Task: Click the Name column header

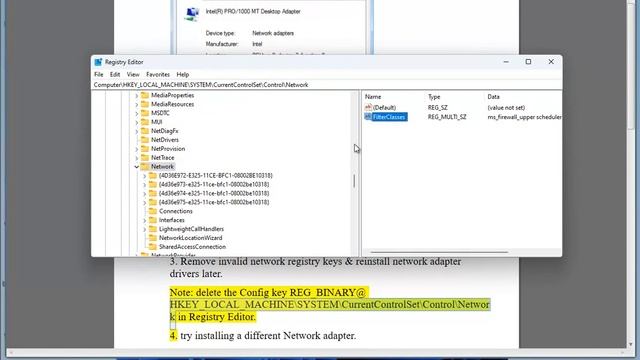Action: [373, 97]
